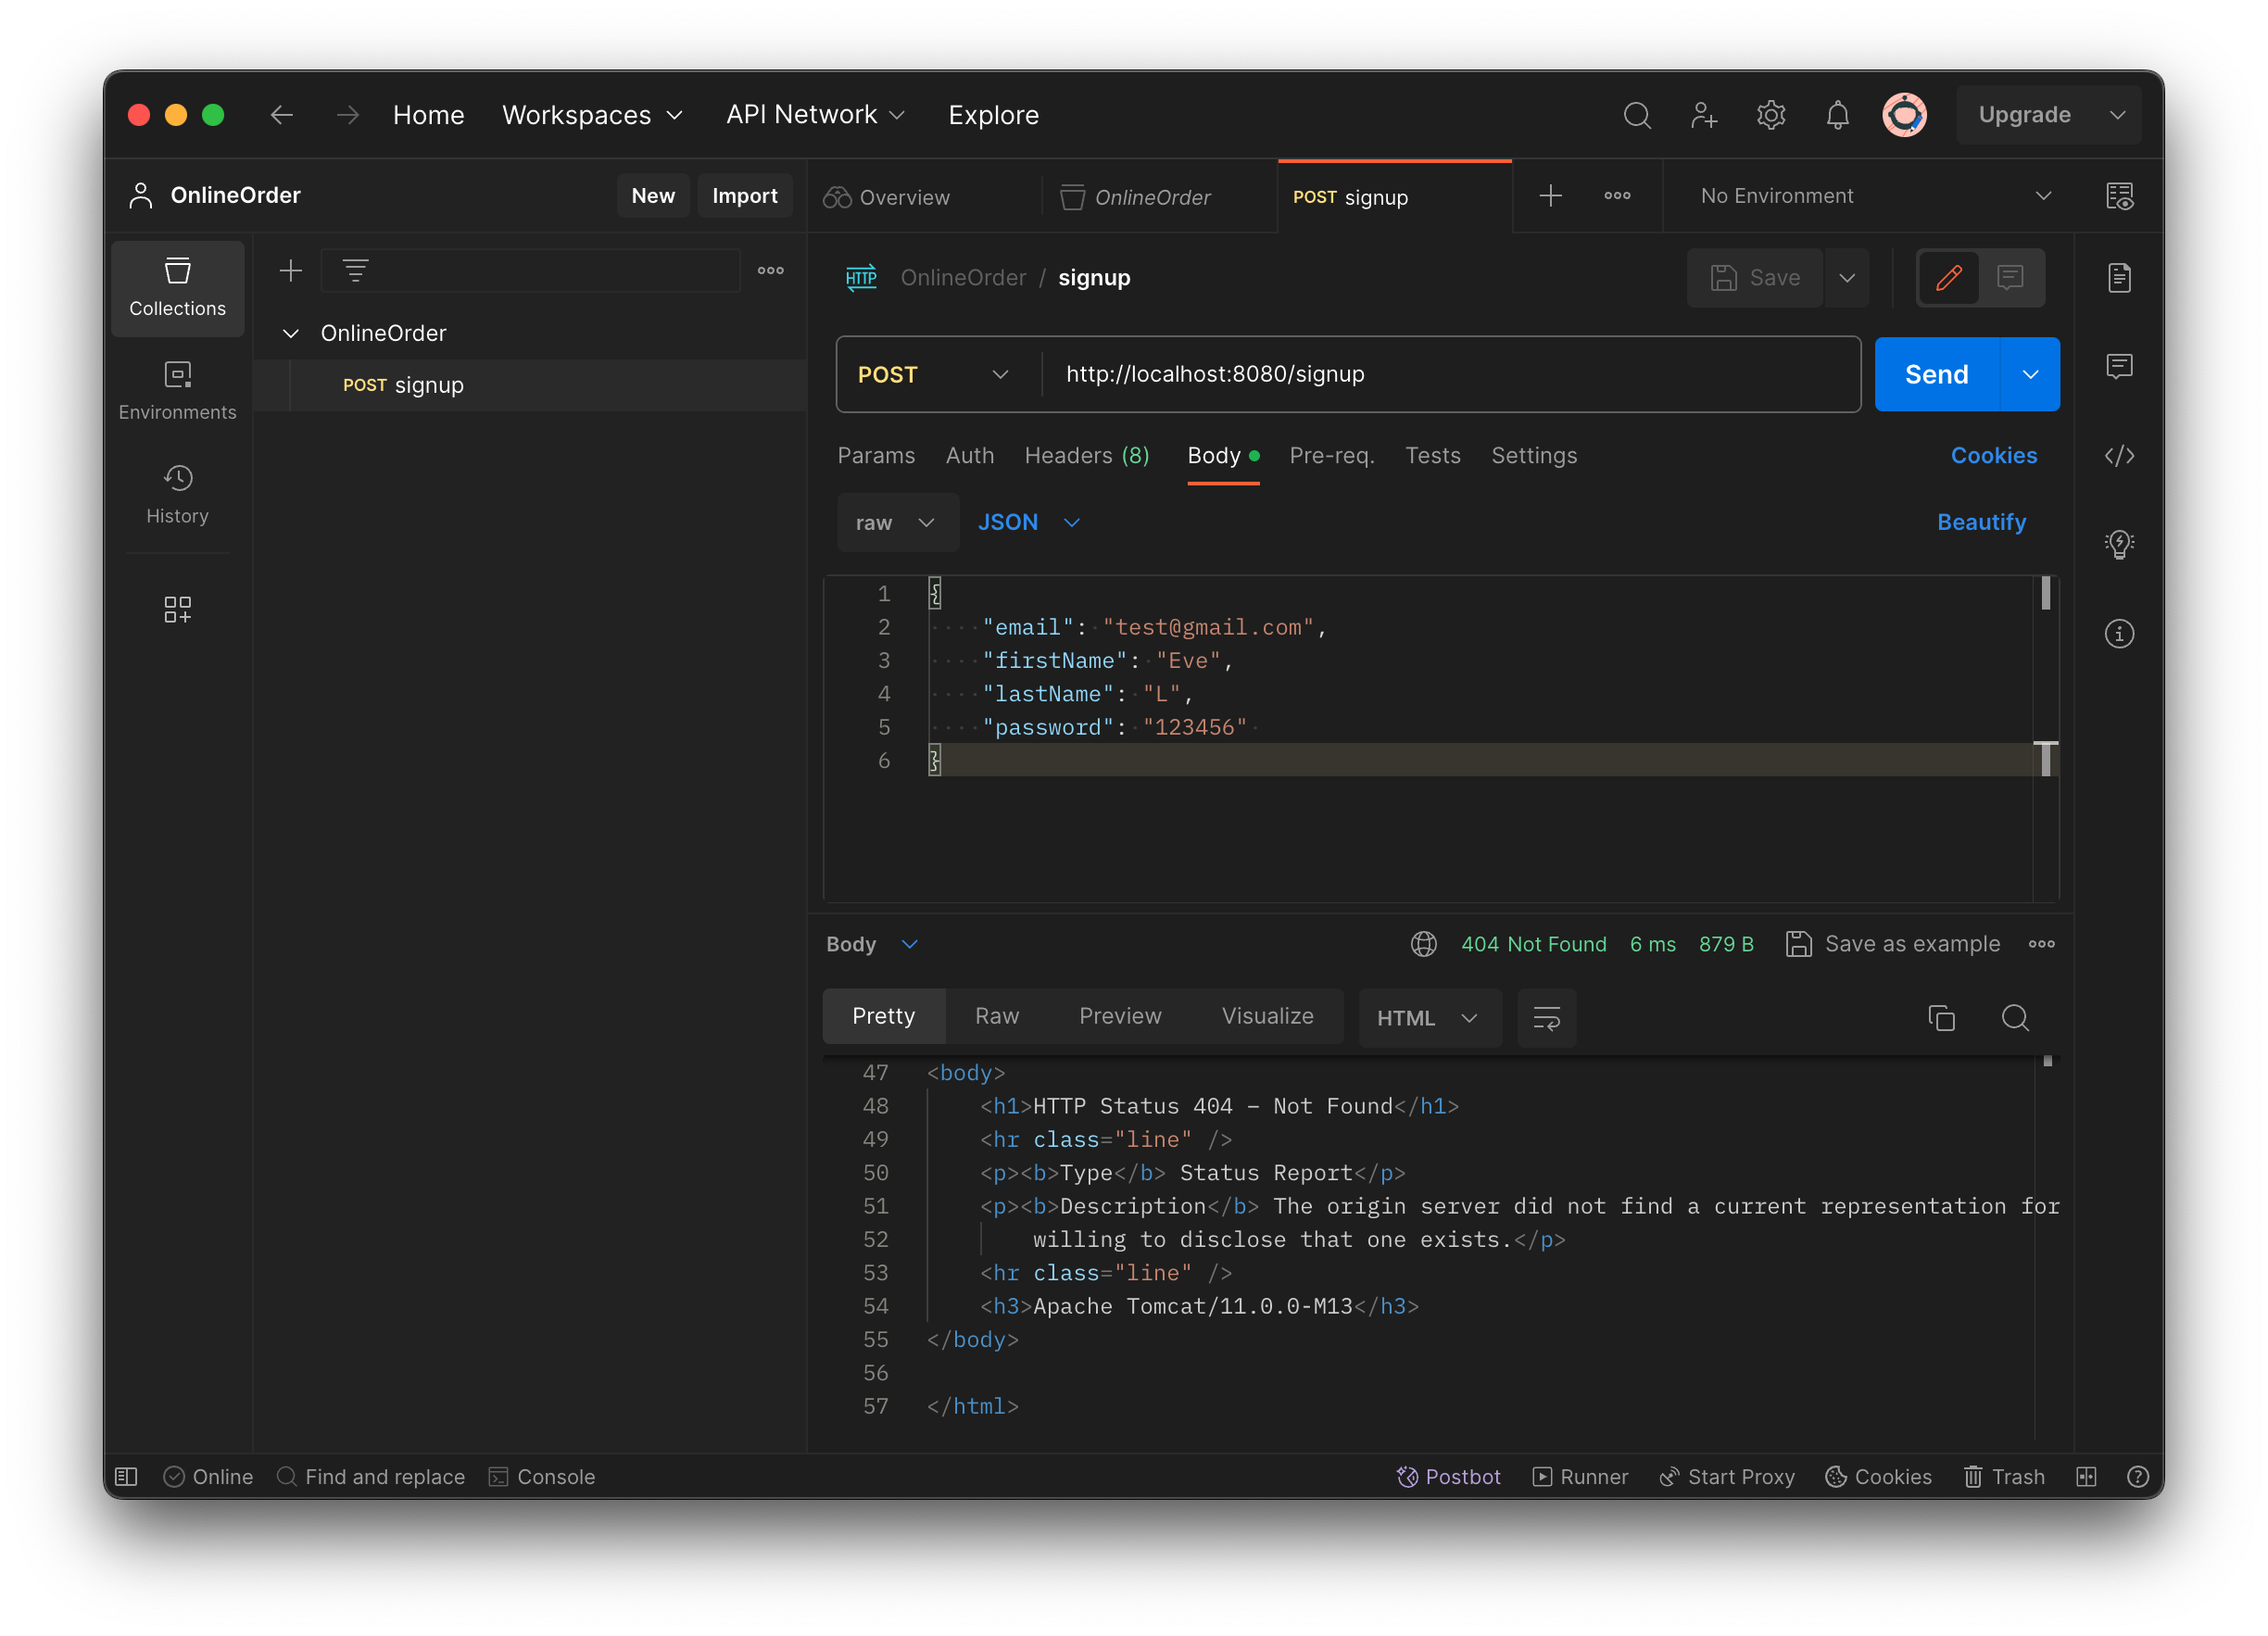Toggle line wrap in the response viewer
This screenshot has width=2268, height=1636.
(1546, 1018)
